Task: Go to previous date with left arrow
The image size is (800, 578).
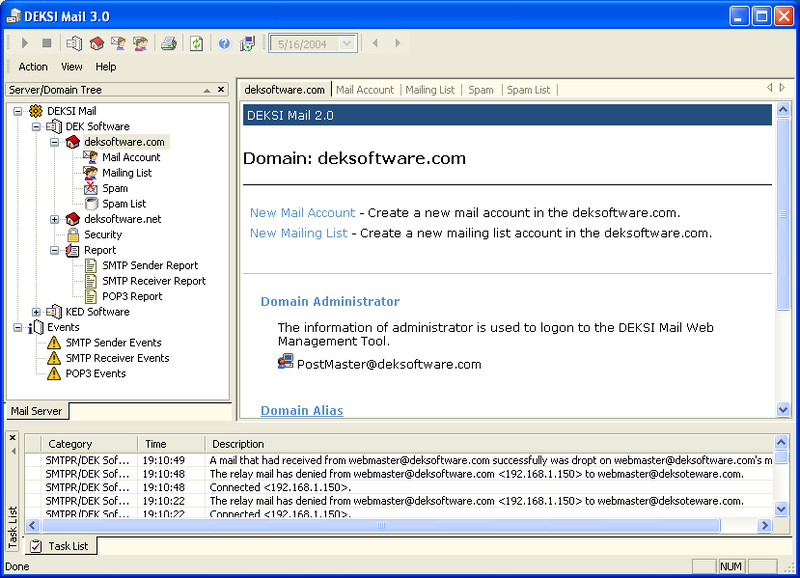Action: coord(375,43)
